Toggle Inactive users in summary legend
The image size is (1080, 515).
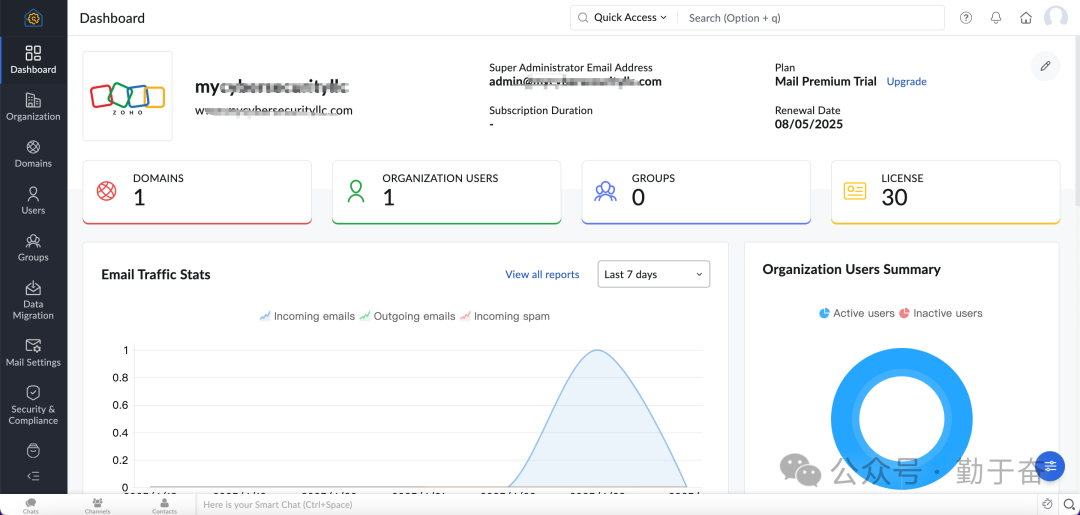[x=940, y=313]
